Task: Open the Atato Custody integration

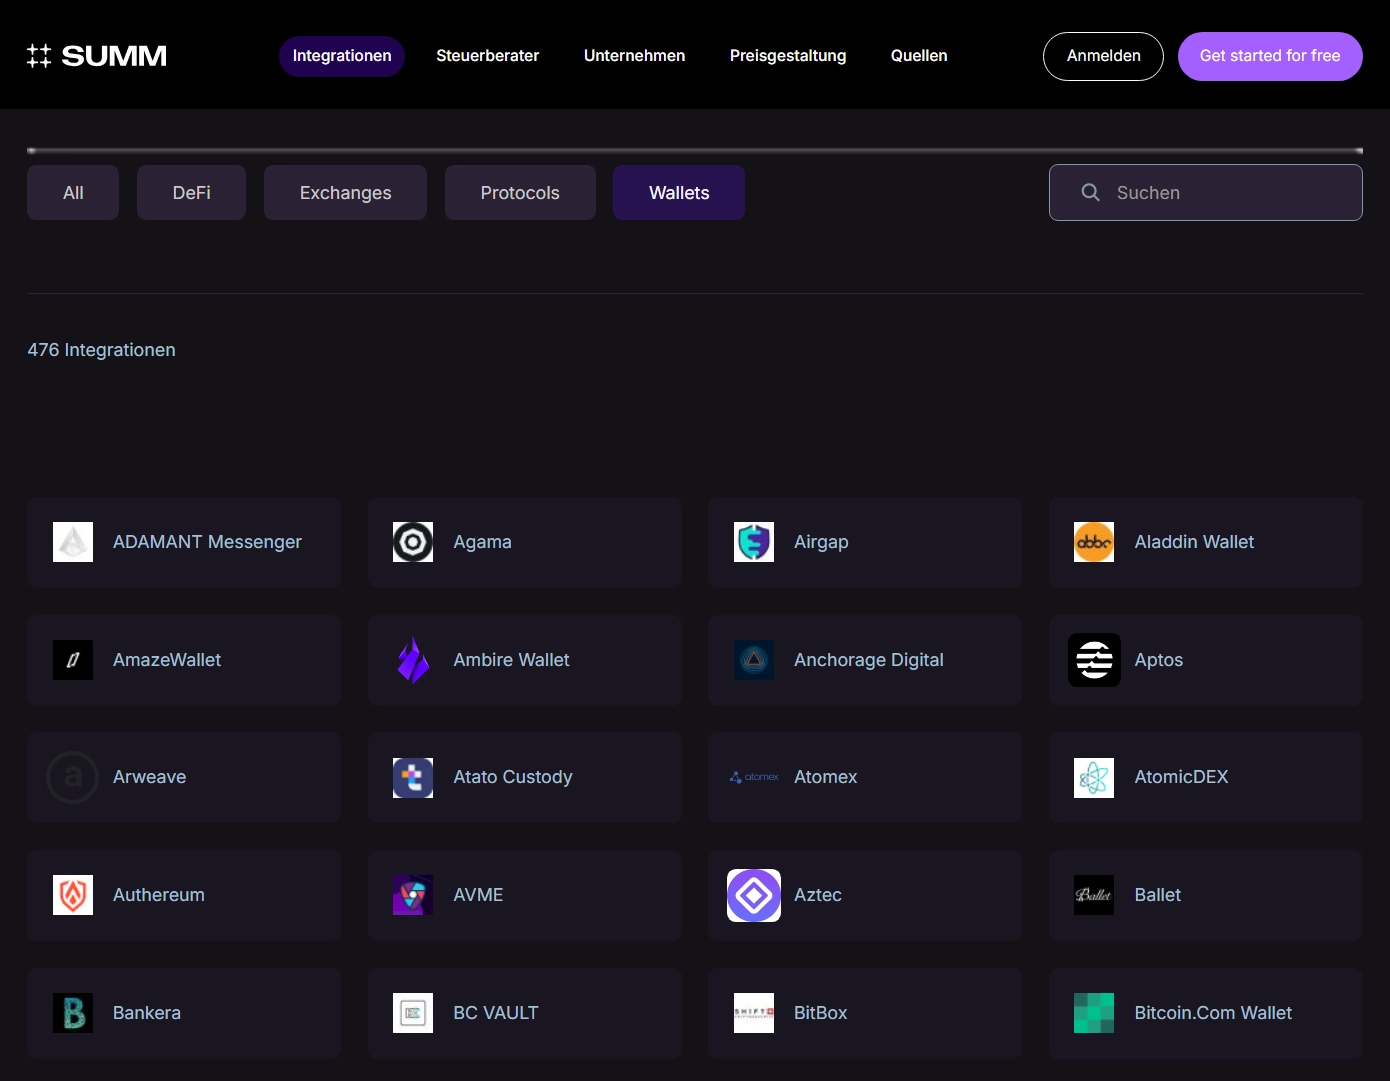Action: pyautogui.click(x=525, y=777)
